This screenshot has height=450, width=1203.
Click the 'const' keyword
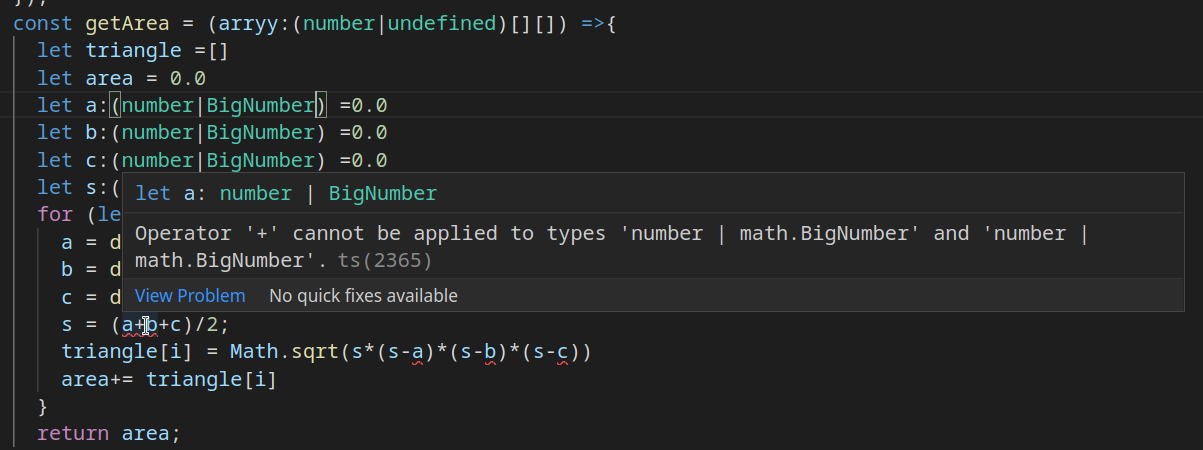tap(43, 22)
